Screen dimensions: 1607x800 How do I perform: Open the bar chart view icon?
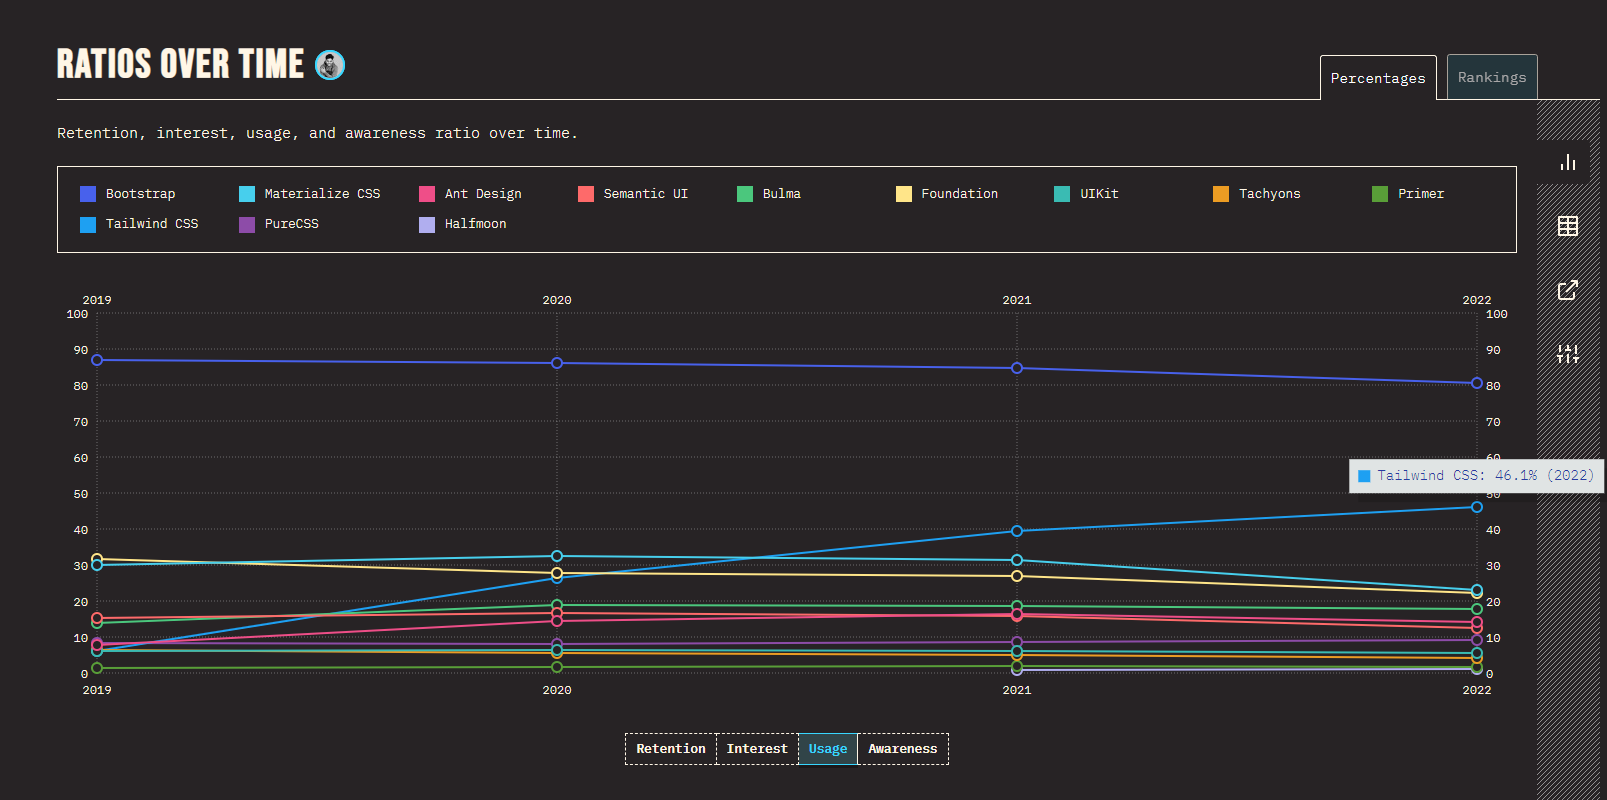(x=1568, y=162)
